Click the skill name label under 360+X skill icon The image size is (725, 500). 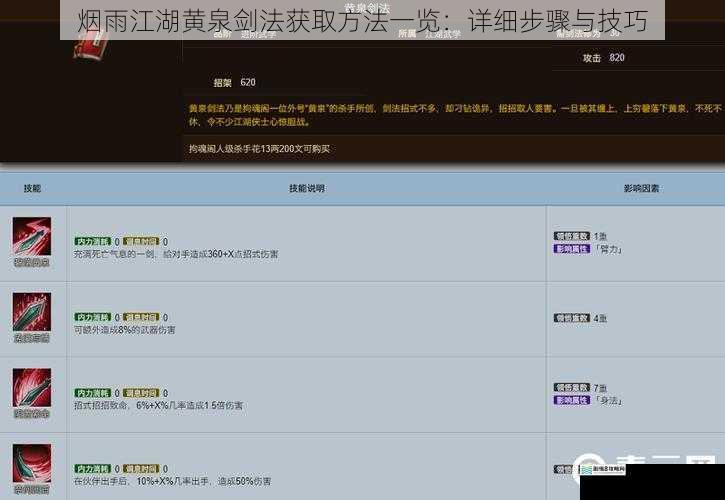click(x=32, y=262)
